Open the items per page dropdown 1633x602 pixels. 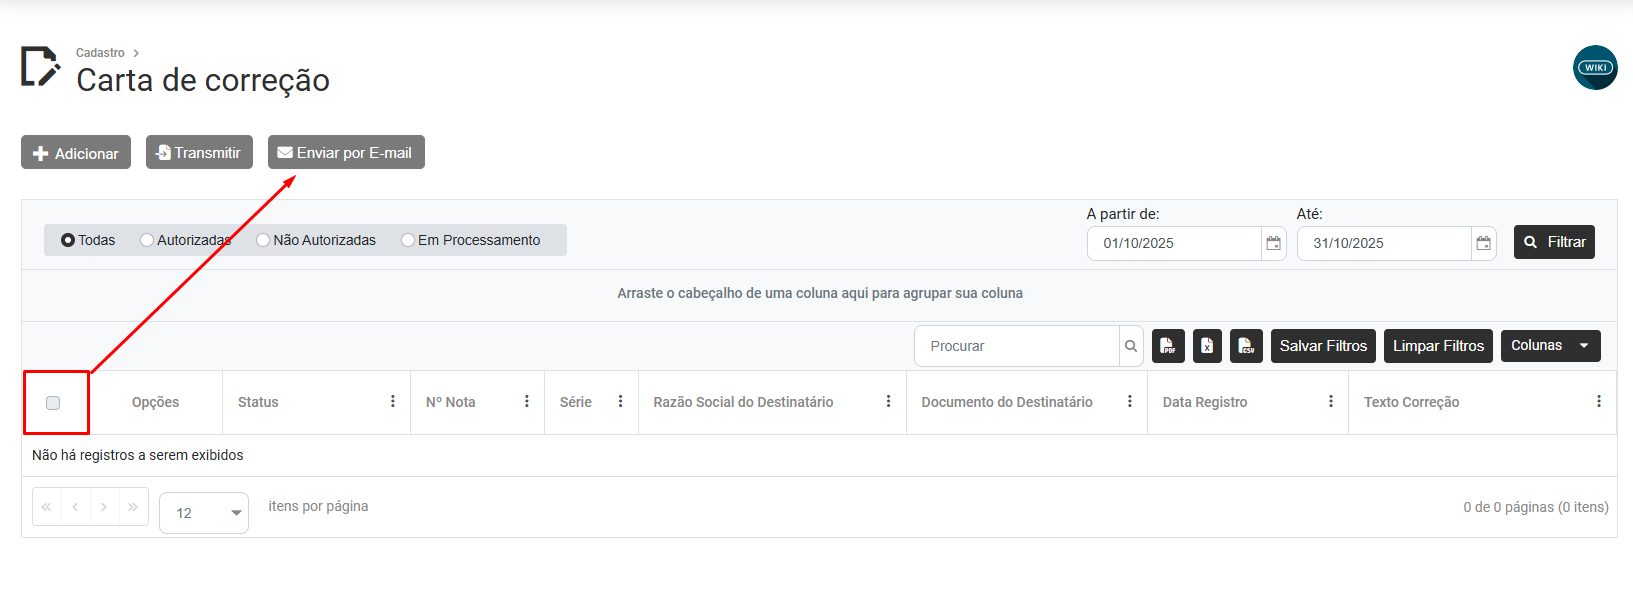coord(204,513)
